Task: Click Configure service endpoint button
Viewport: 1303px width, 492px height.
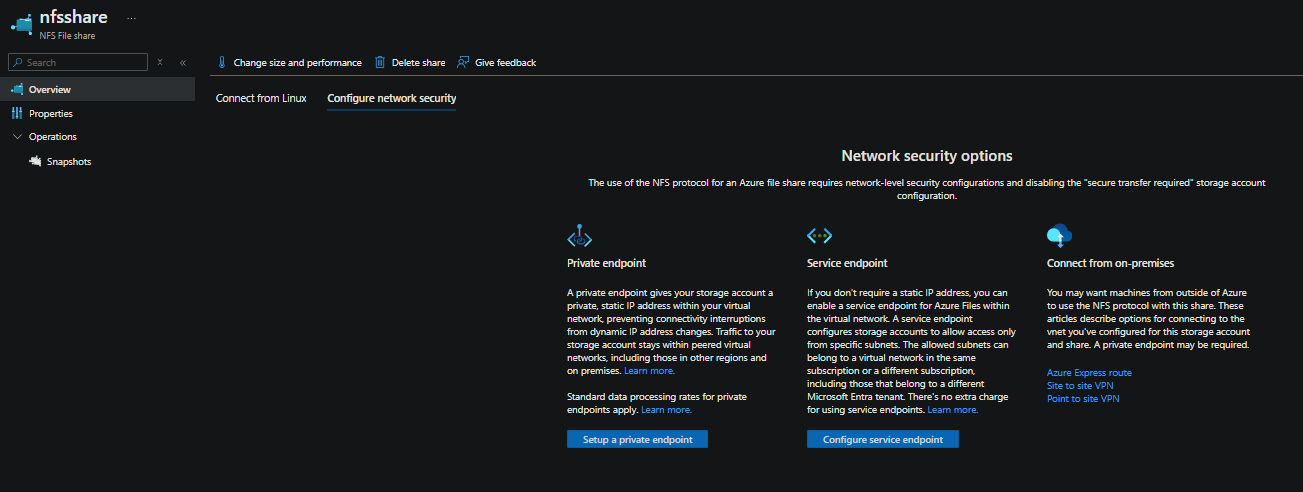Action: click(x=882, y=439)
